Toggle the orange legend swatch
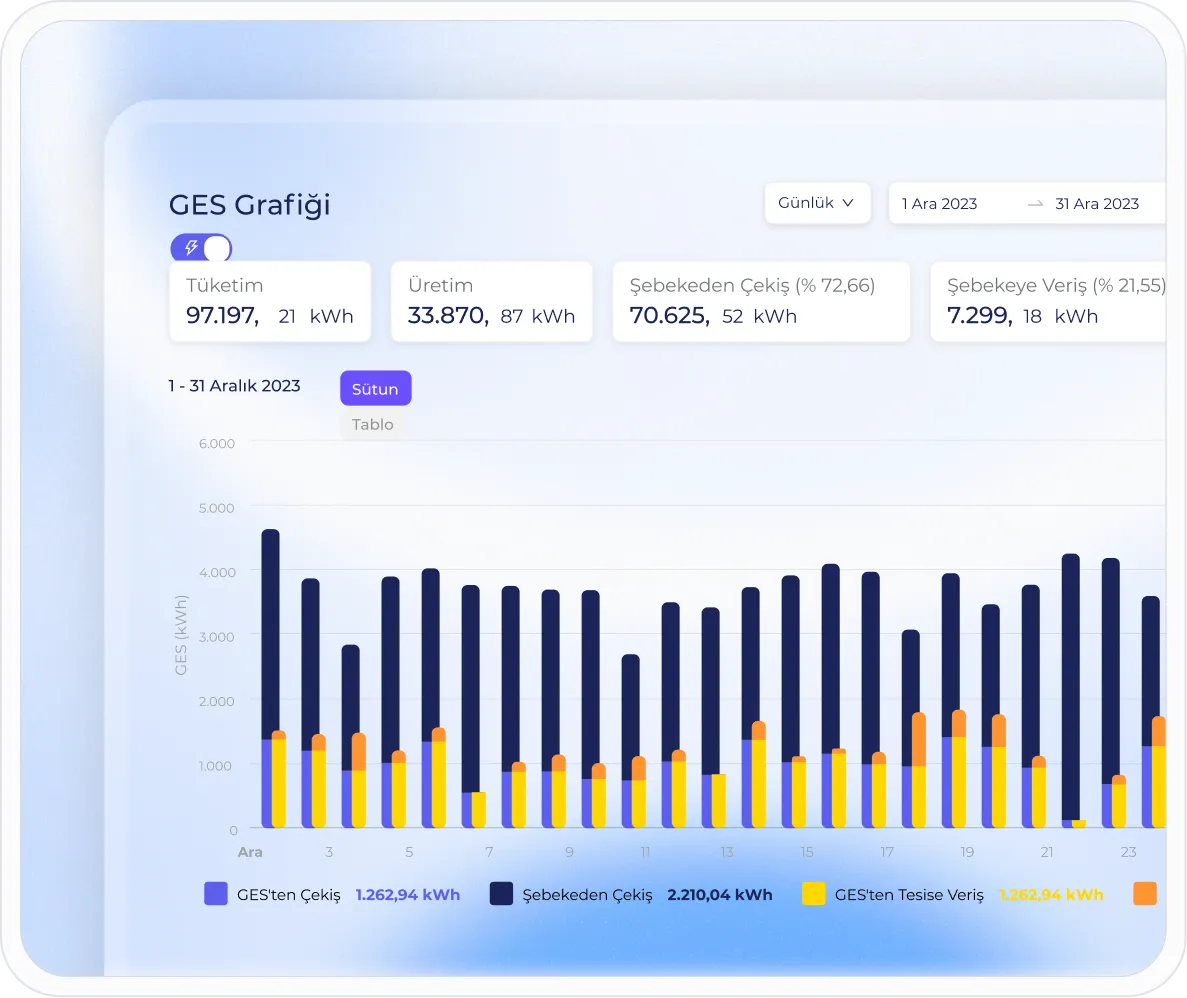Image resolution: width=1187 pixels, height=998 pixels. [x=1145, y=894]
